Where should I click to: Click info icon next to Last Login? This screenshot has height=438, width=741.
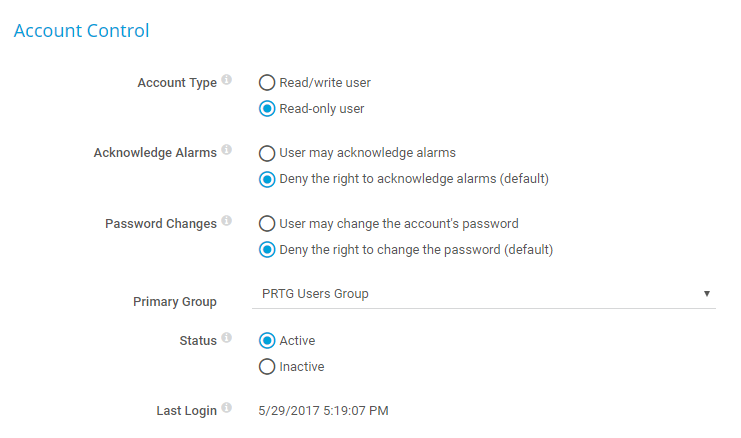pos(227,408)
